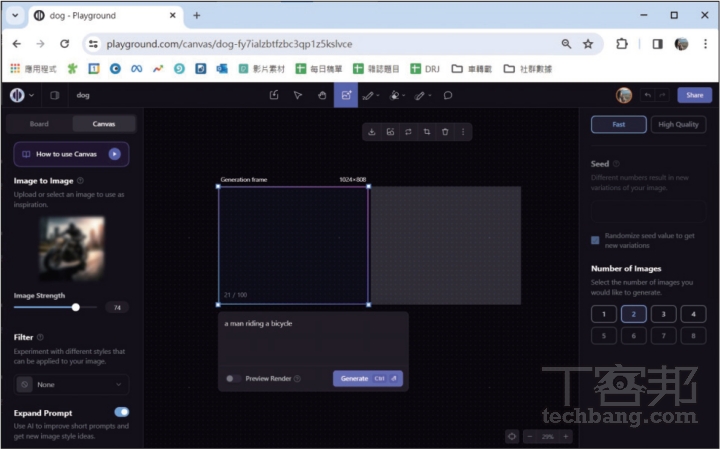
Task: Click the crop icon in floating toolbar
Action: [427, 132]
